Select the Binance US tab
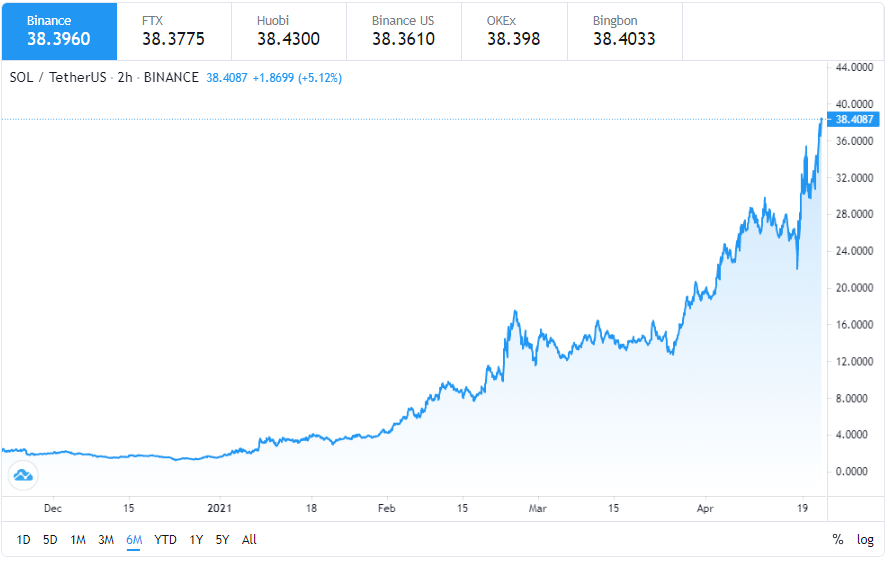This screenshot has height=561, width=888. [404, 31]
